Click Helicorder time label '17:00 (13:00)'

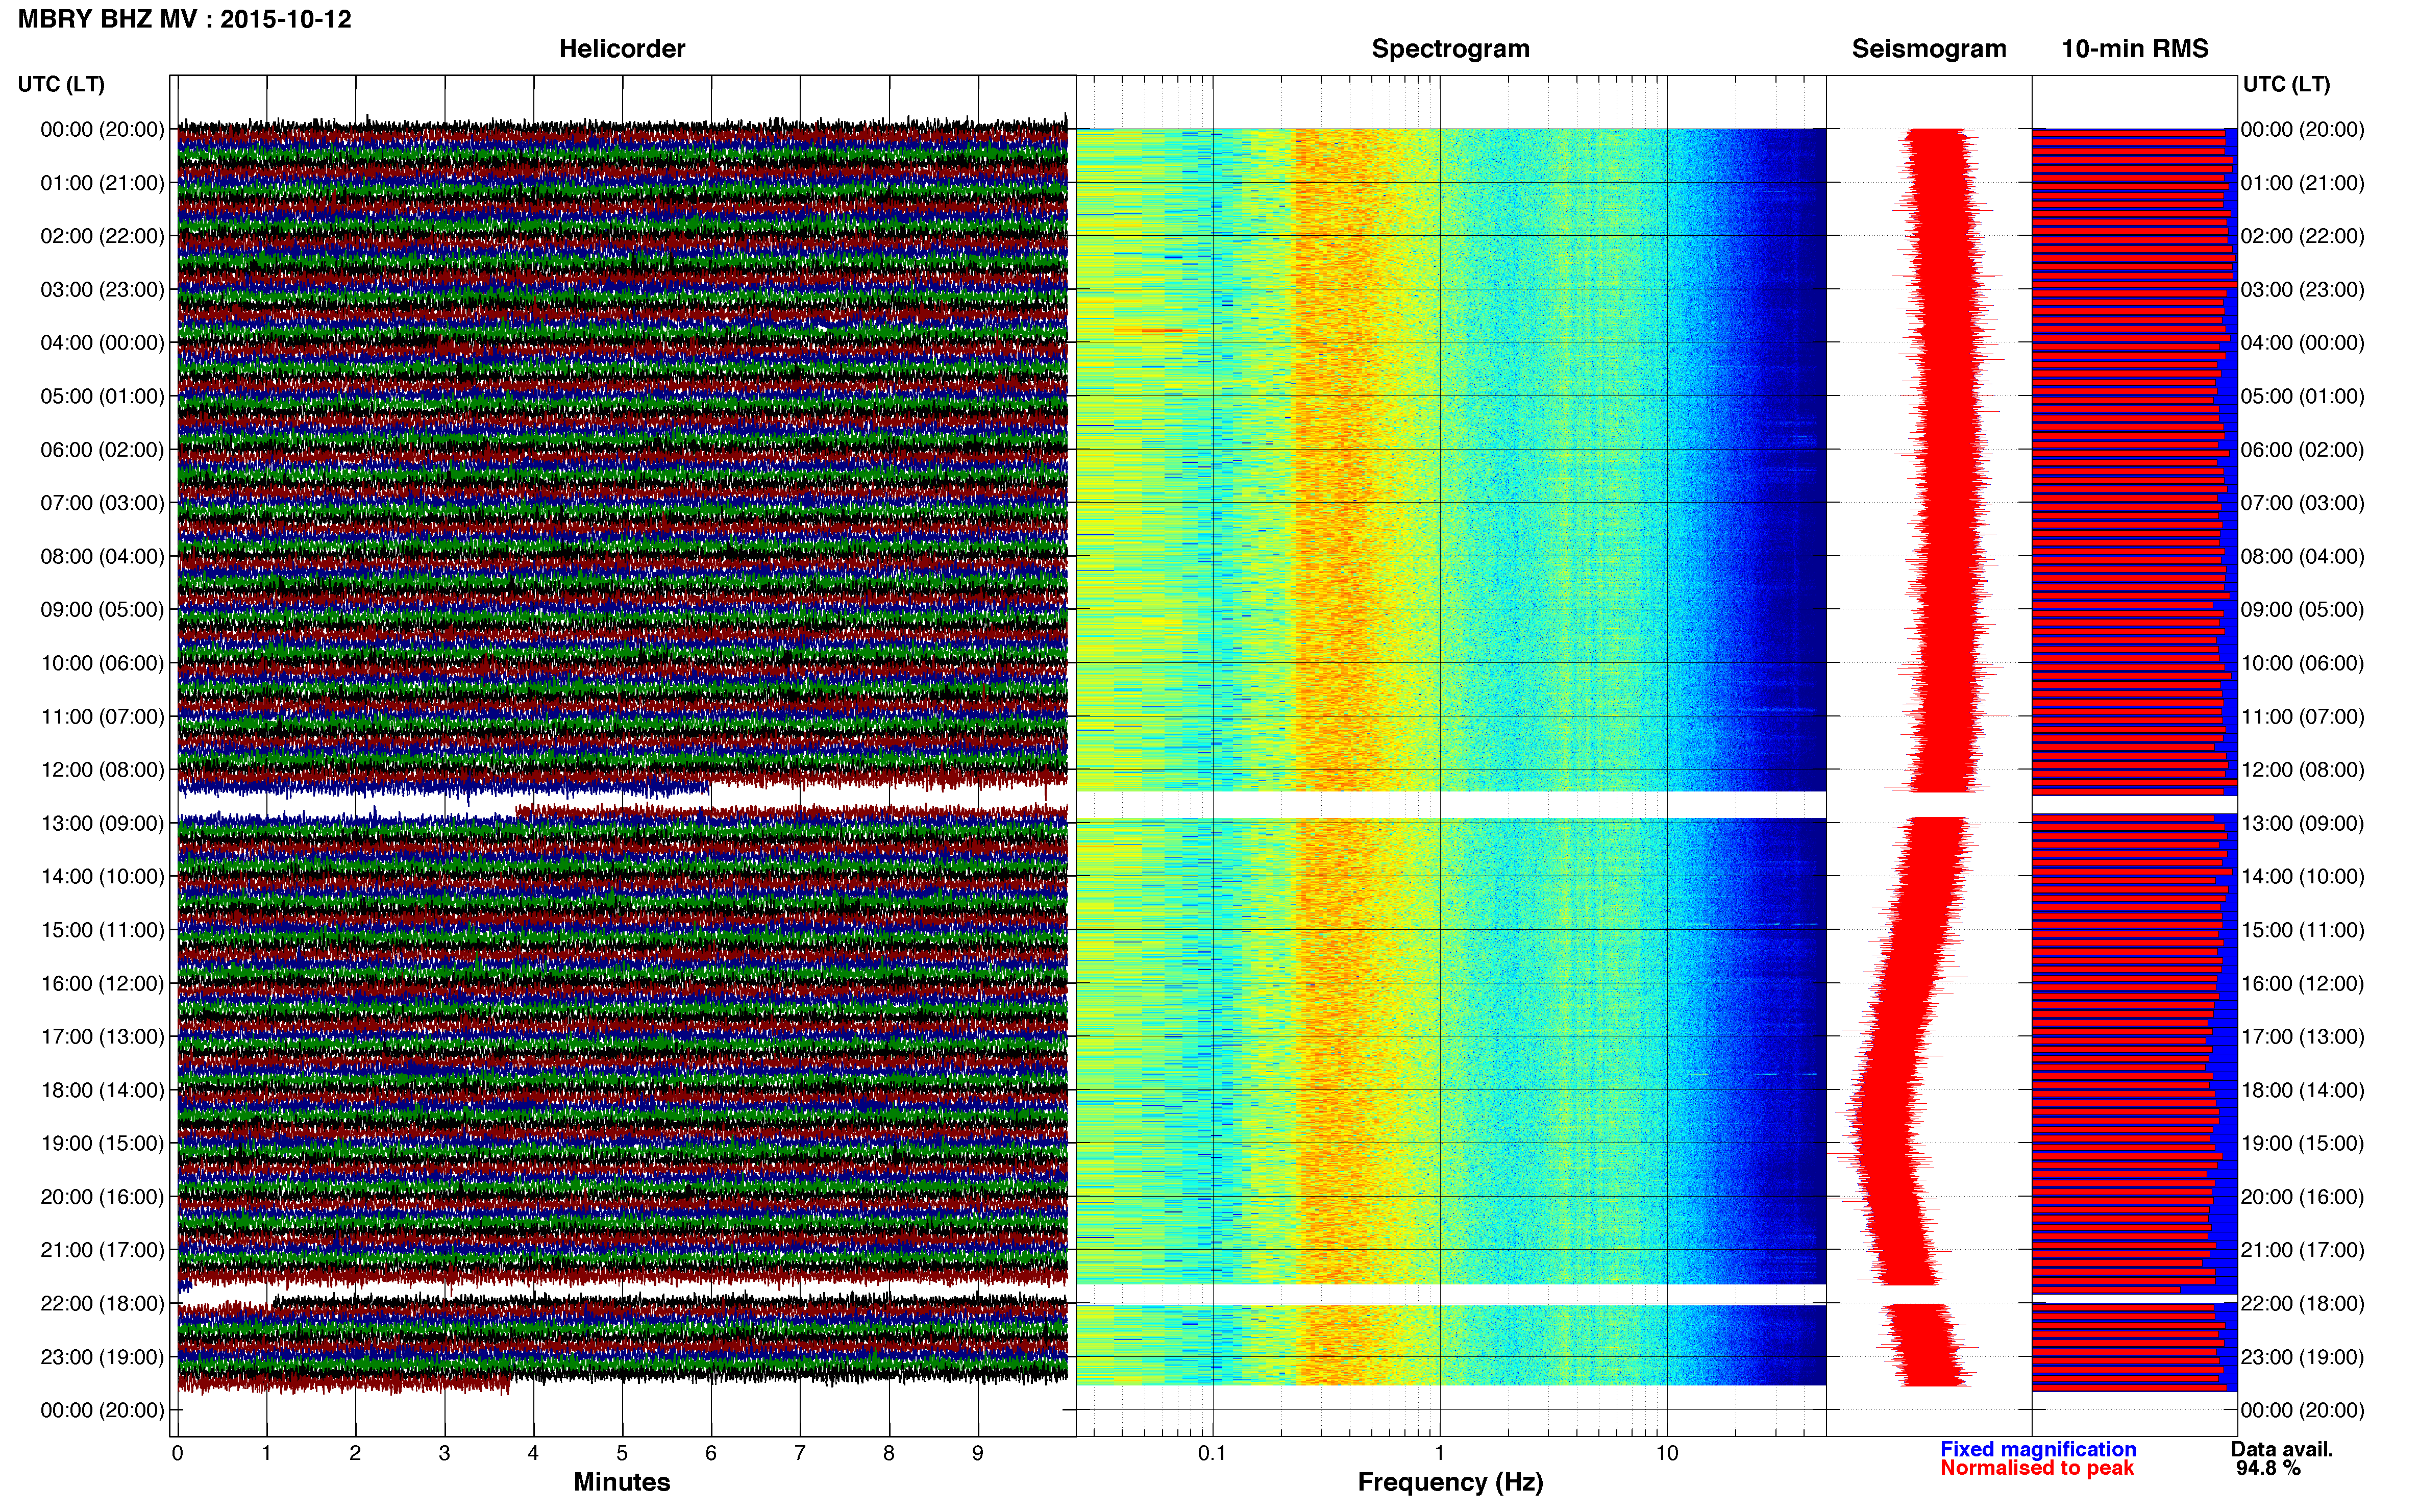(x=102, y=1037)
